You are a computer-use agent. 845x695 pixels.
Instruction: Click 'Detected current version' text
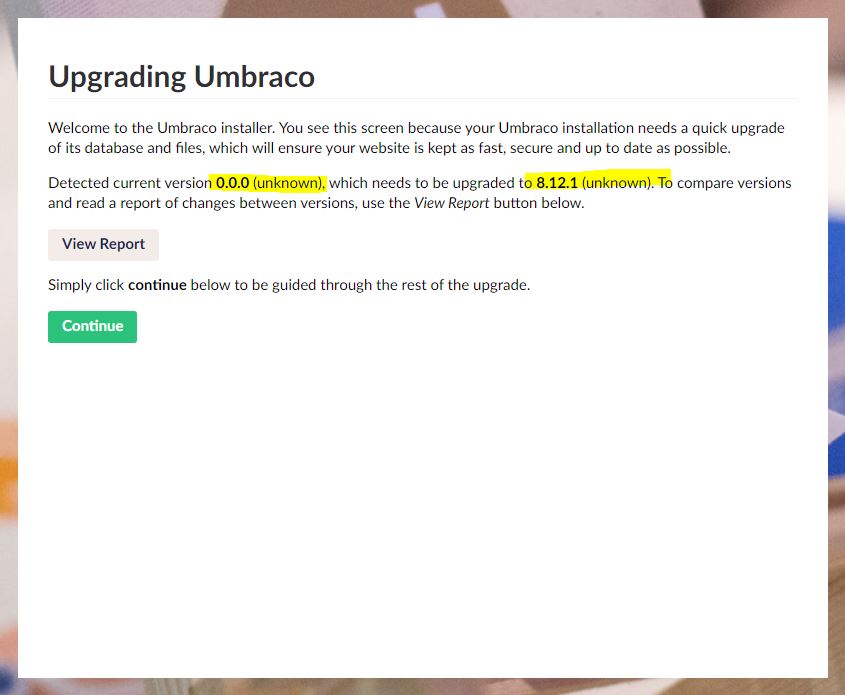pos(130,183)
